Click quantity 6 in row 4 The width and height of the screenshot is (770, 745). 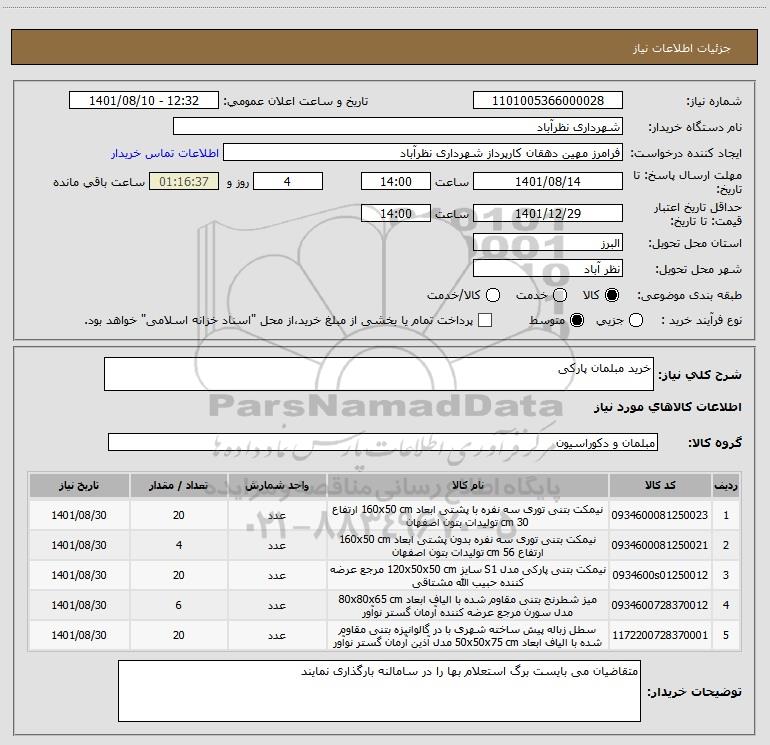pos(178,605)
